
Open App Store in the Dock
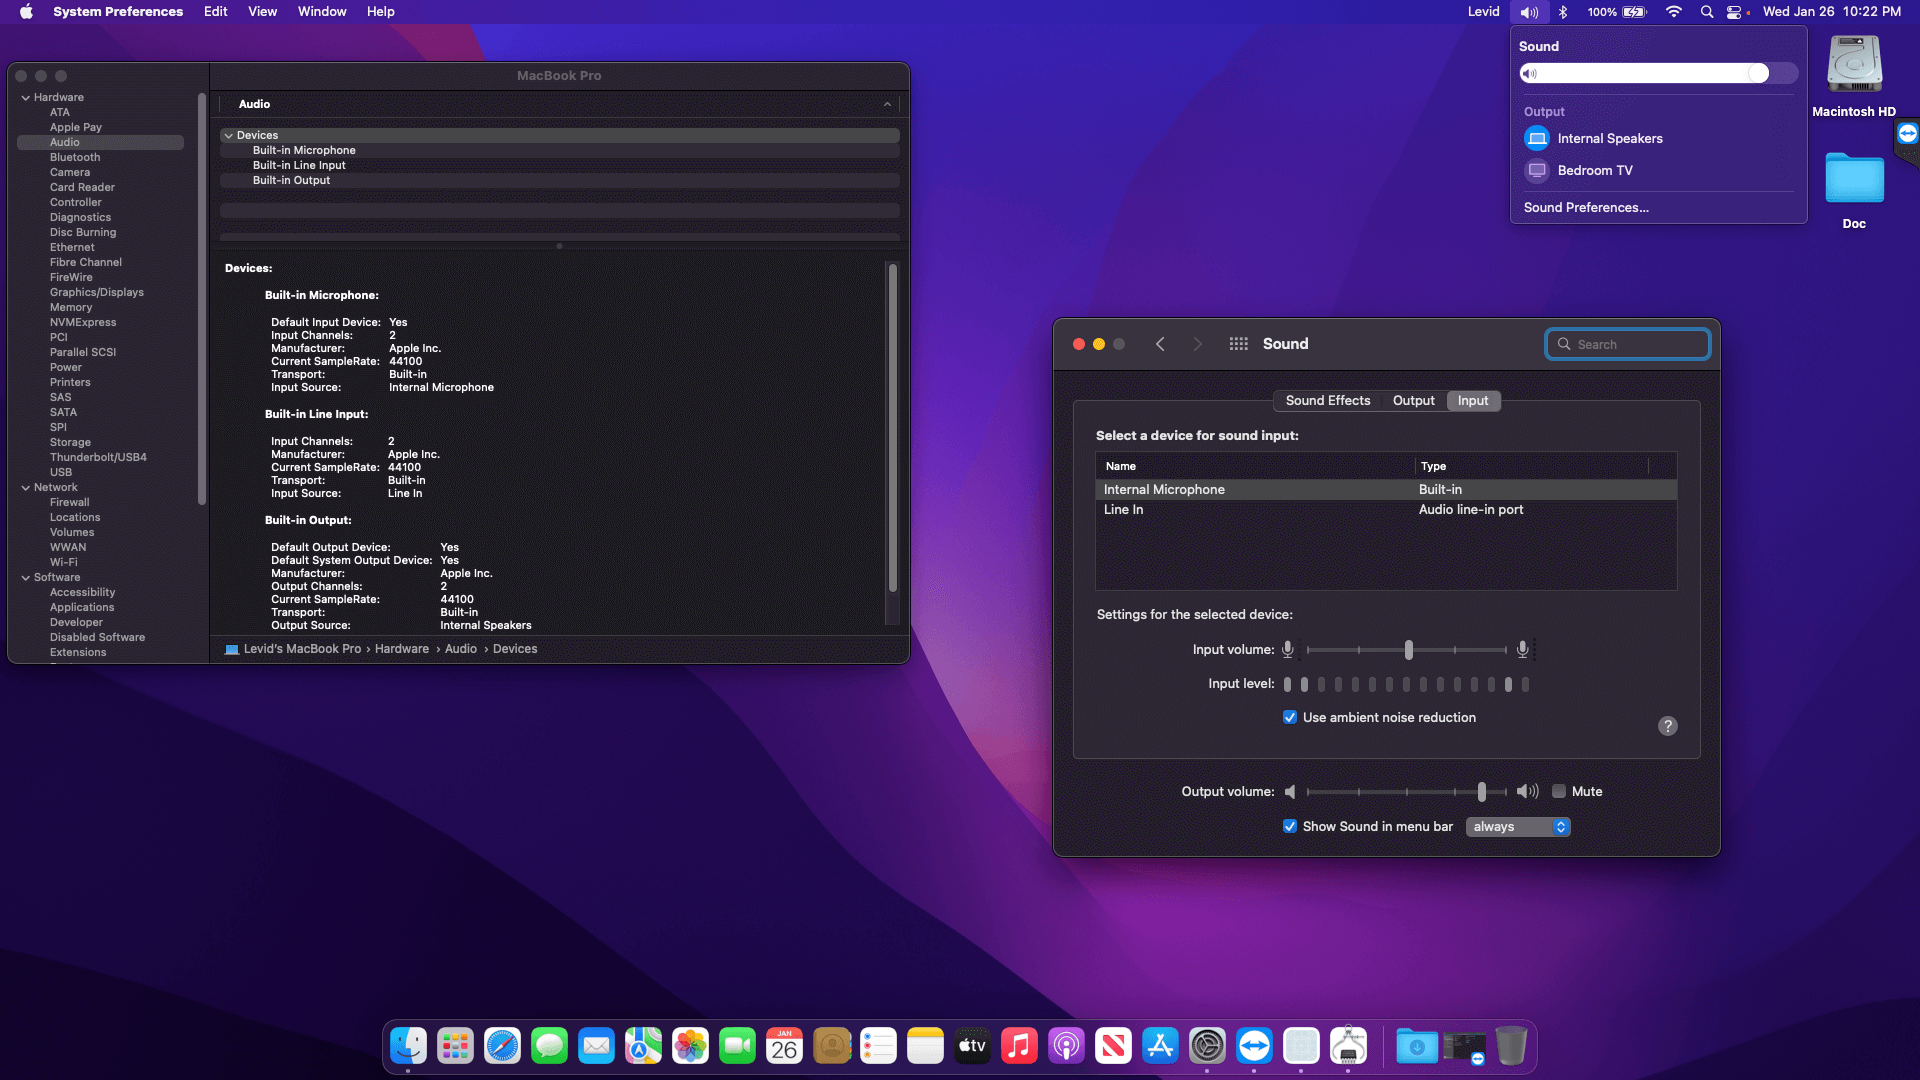point(1160,1046)
